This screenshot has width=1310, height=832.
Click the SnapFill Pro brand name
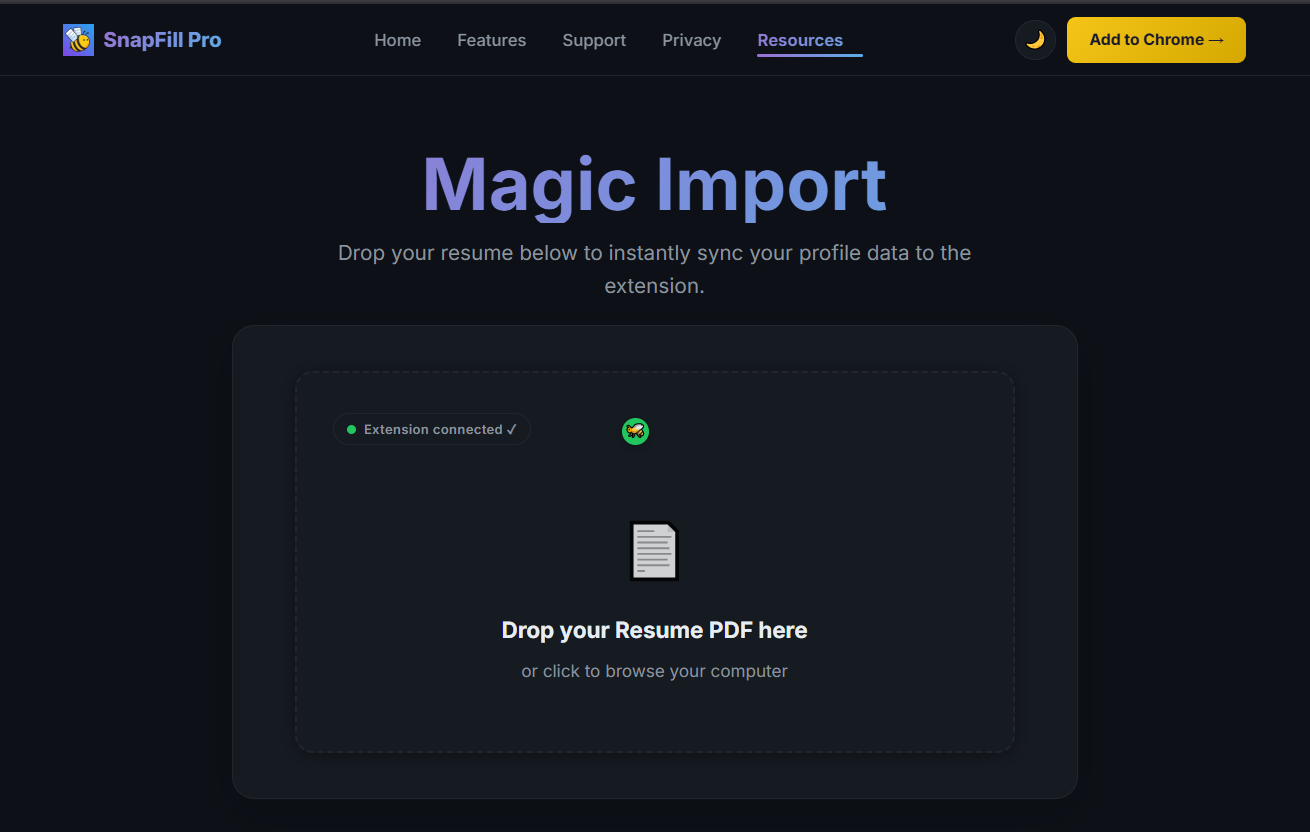click(162, 40)
